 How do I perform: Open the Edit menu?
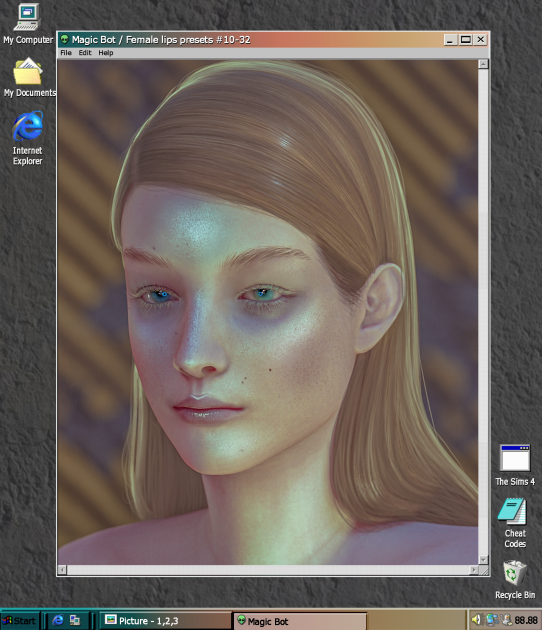[x=85, y=53]
